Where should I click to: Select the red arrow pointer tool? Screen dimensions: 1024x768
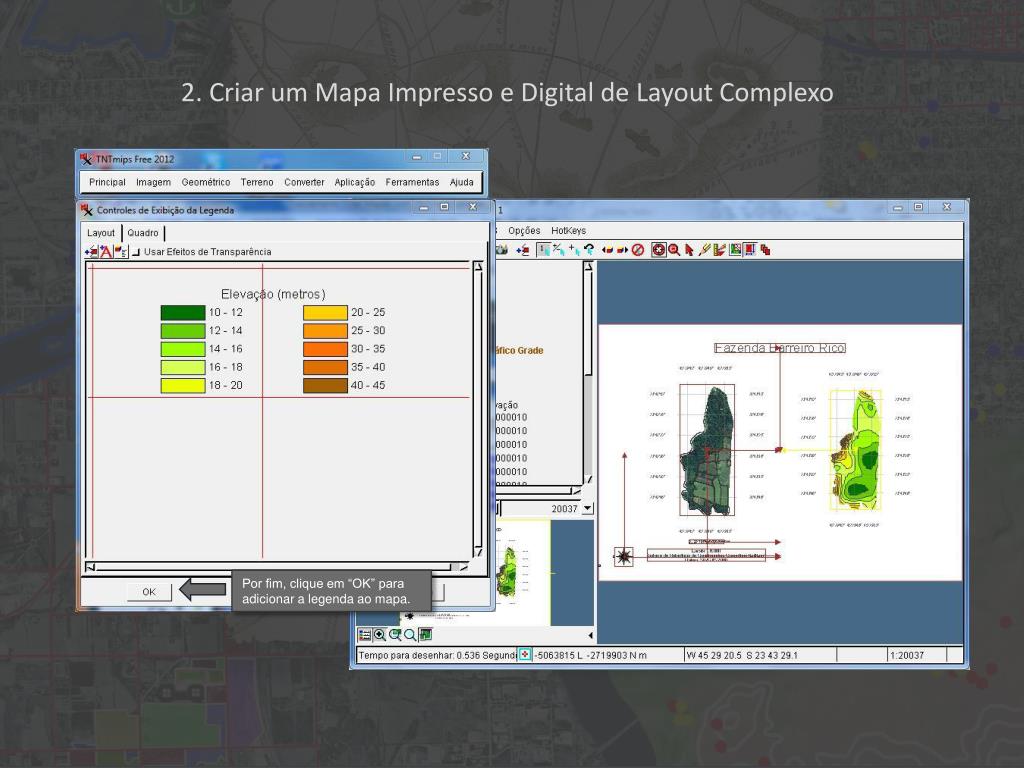coord(689,250)
